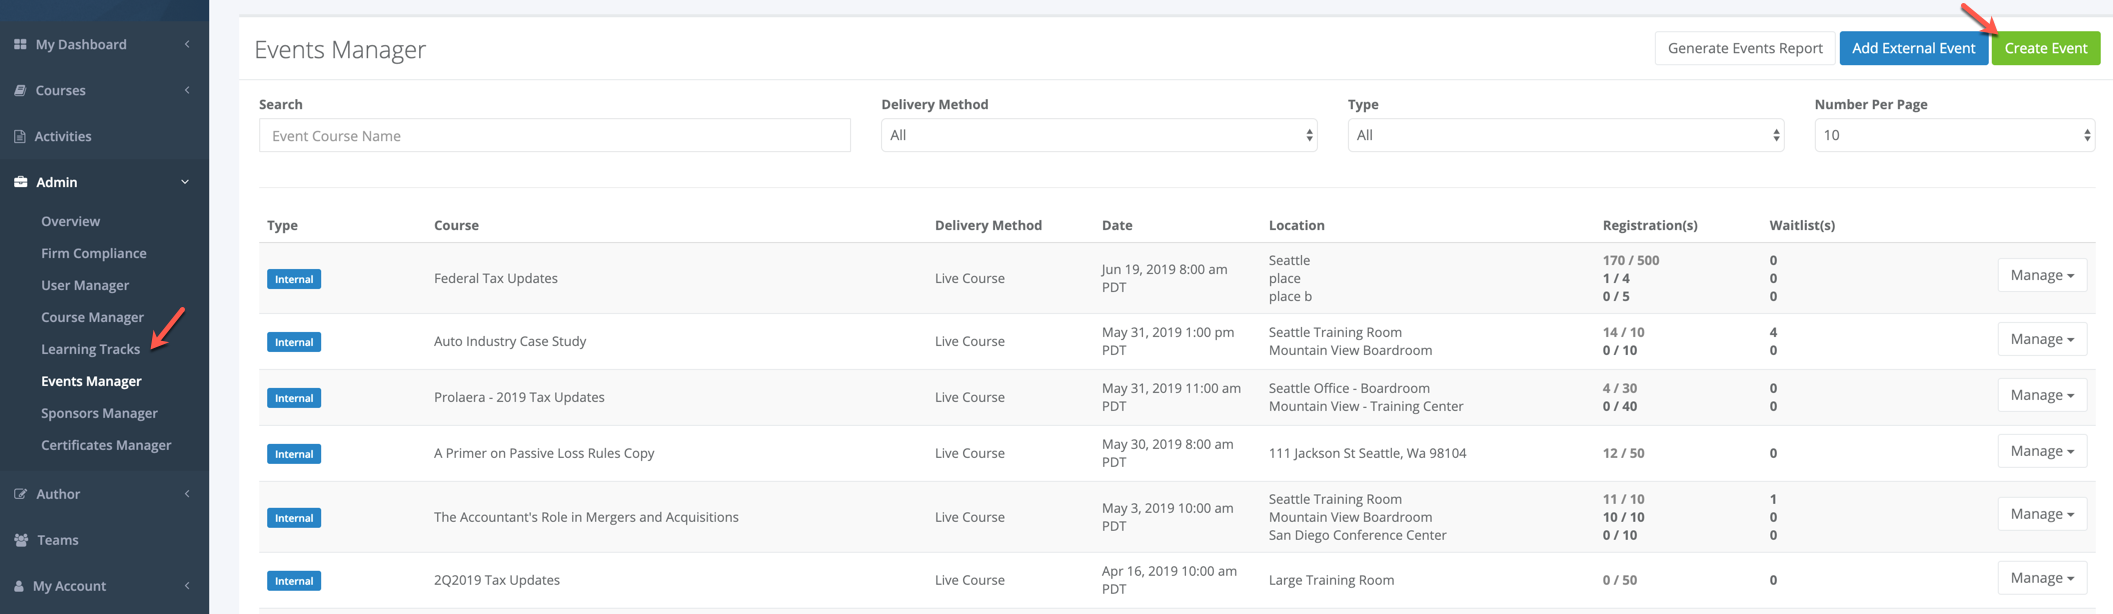Click Internal badge for Auto Industry Case Study
The height and width of the screenshot is (614, 2113).
(294, 342)
